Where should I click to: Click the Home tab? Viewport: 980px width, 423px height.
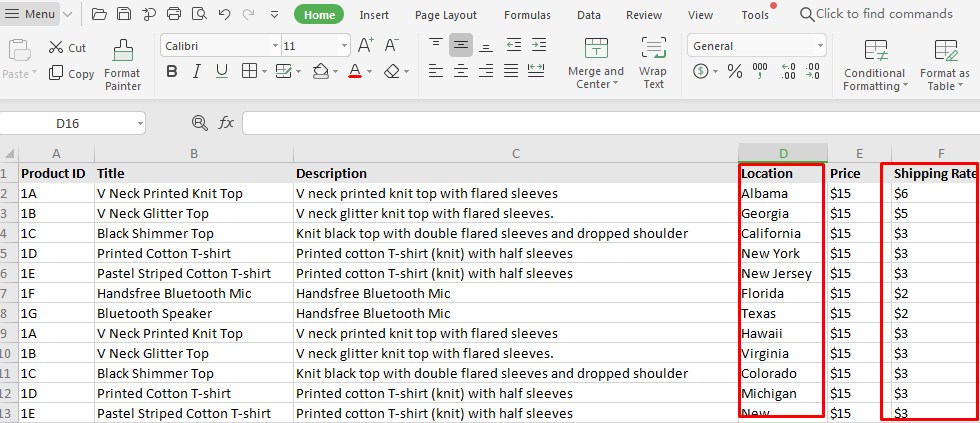[319, 15]
